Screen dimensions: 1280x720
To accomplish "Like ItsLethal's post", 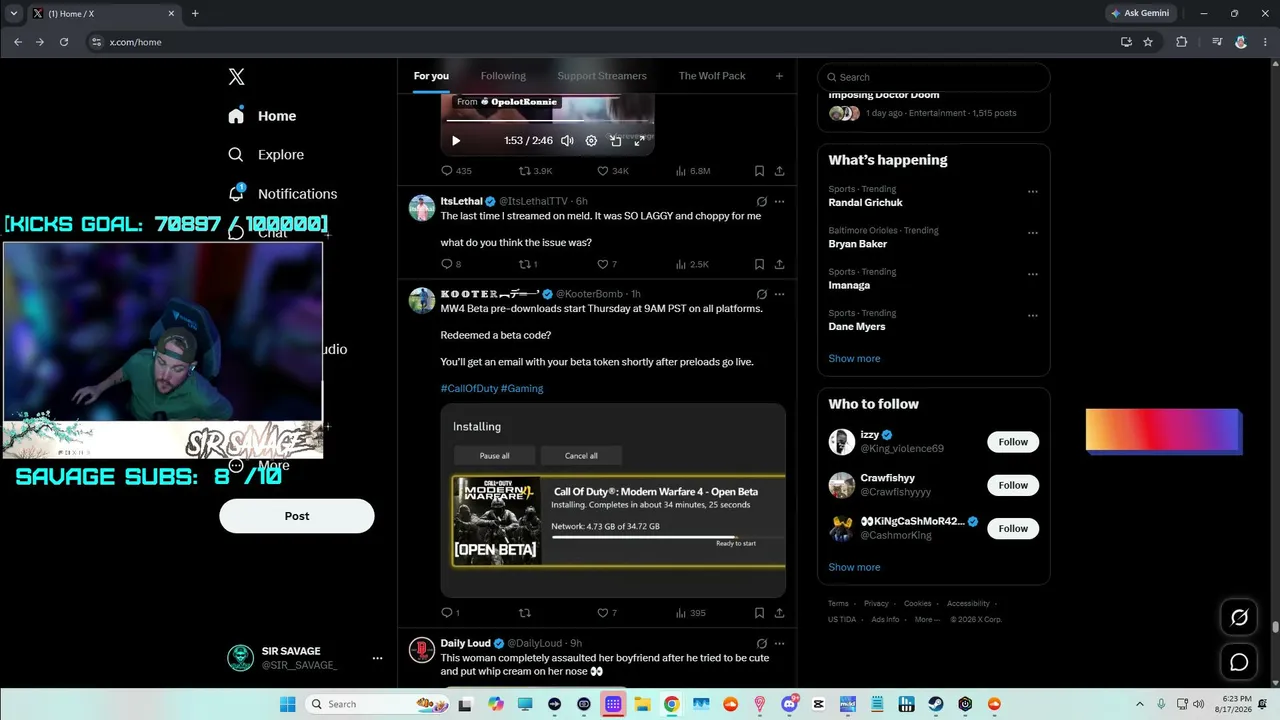I will pyautogui.click(x=606, y=264).
